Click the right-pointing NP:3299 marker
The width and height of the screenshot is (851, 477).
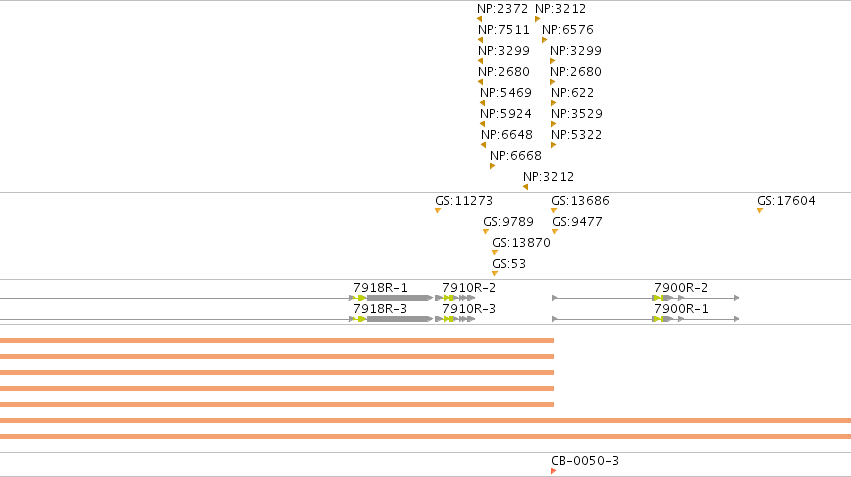click(552, 61)
